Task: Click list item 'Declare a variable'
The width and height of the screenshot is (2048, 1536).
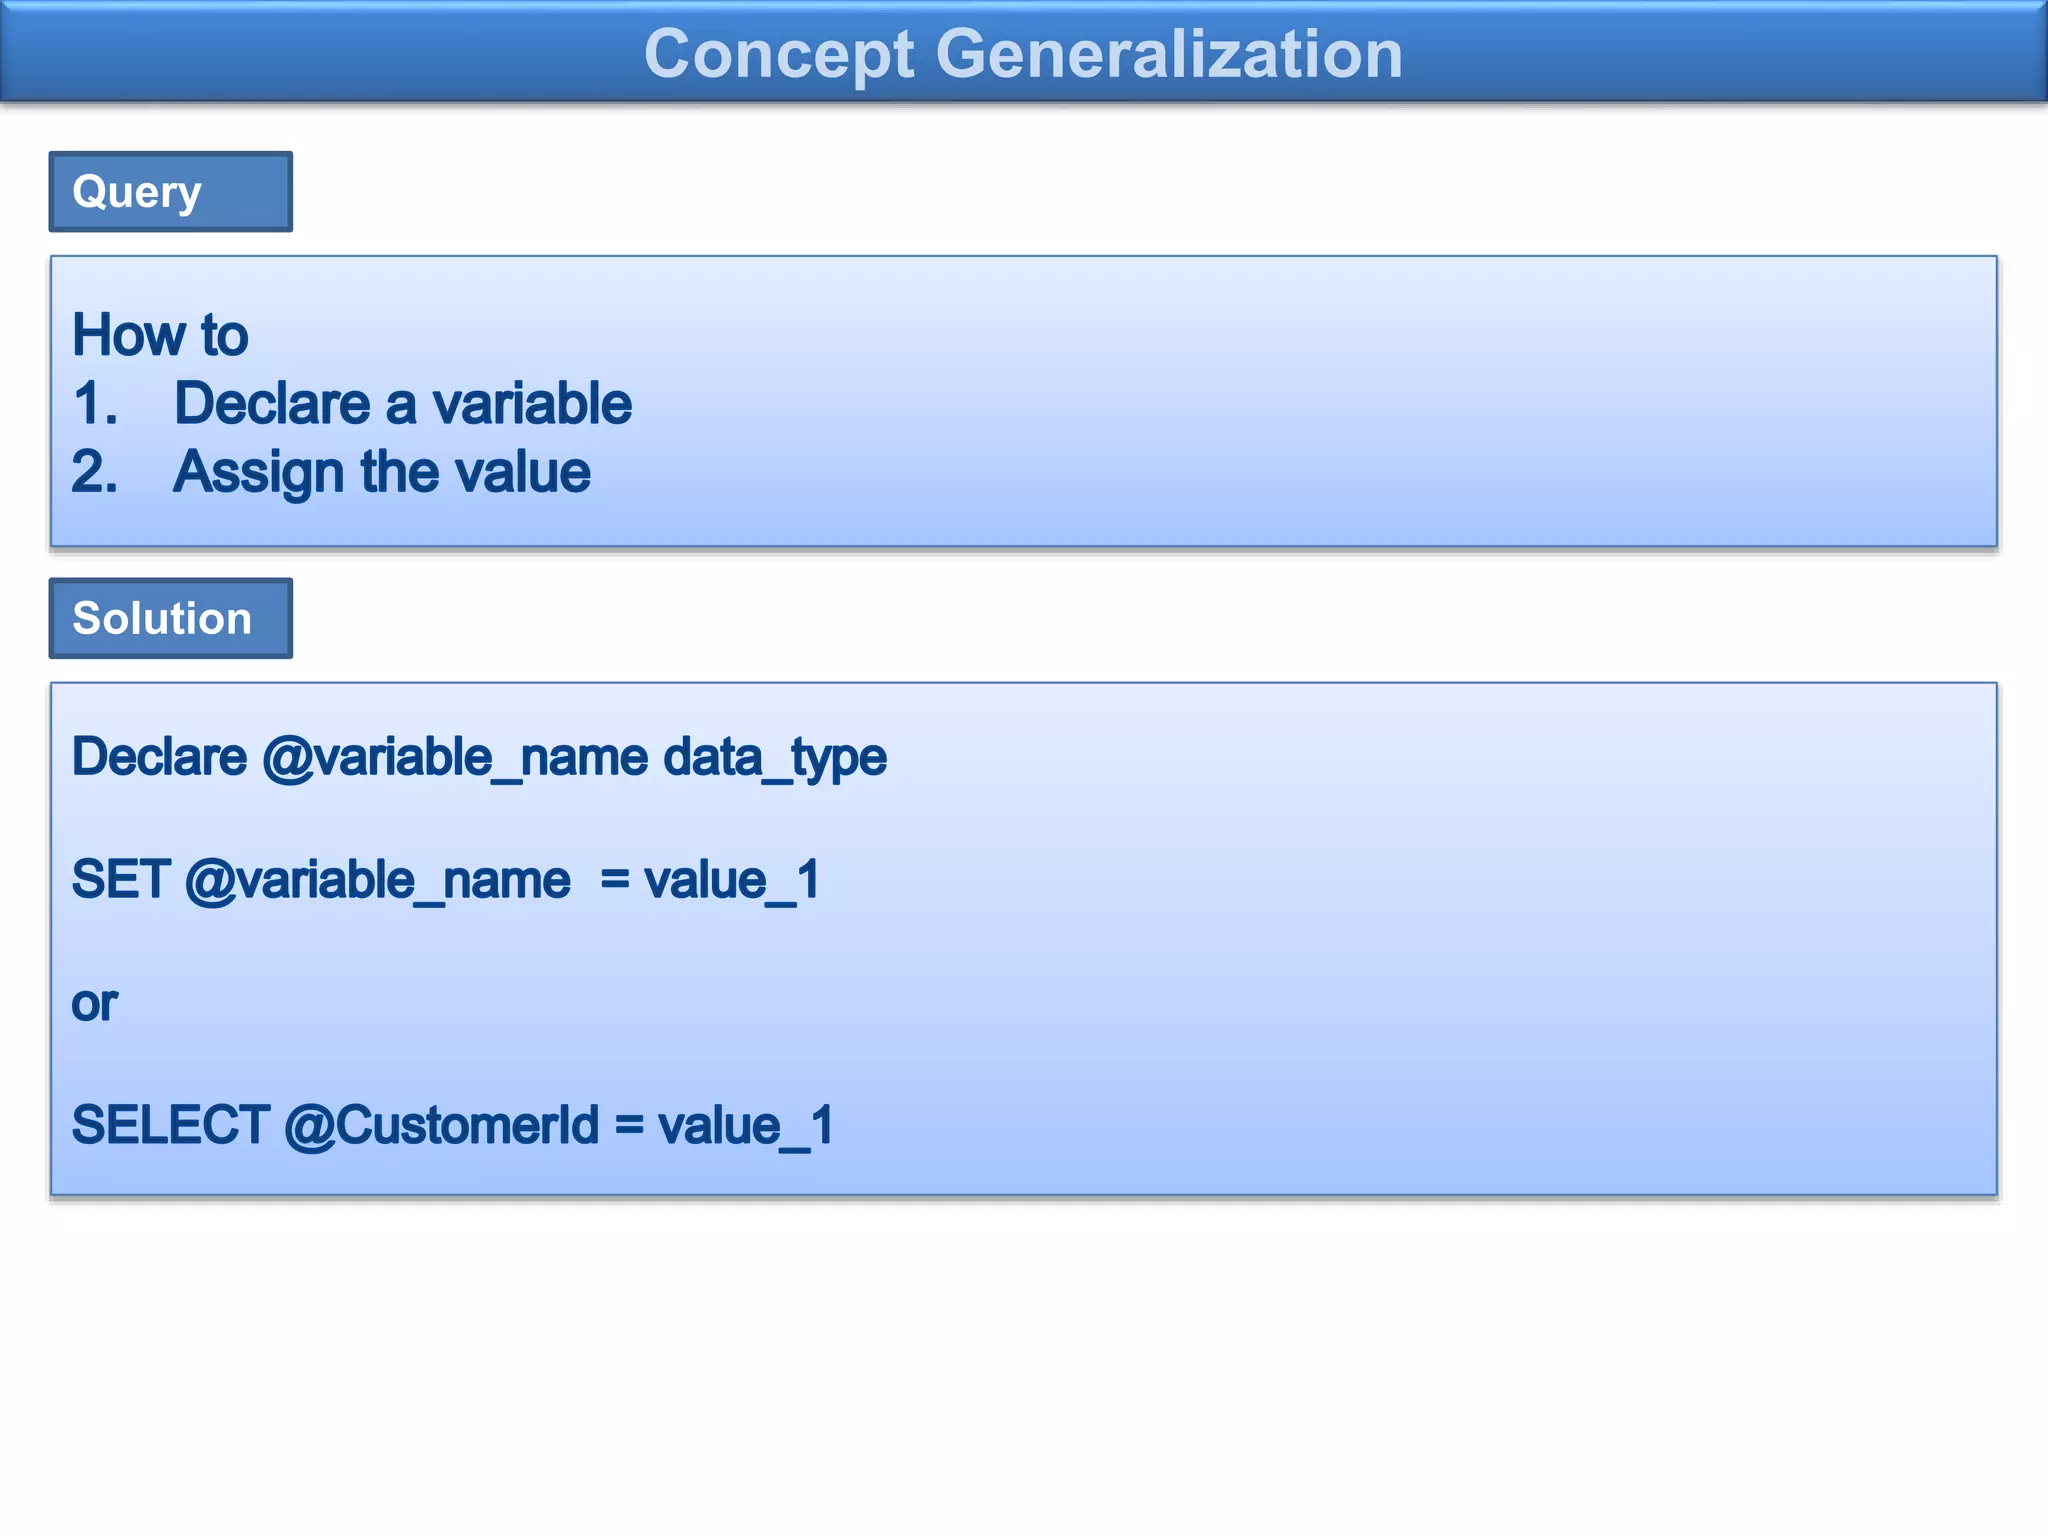Action: point(403,403)
